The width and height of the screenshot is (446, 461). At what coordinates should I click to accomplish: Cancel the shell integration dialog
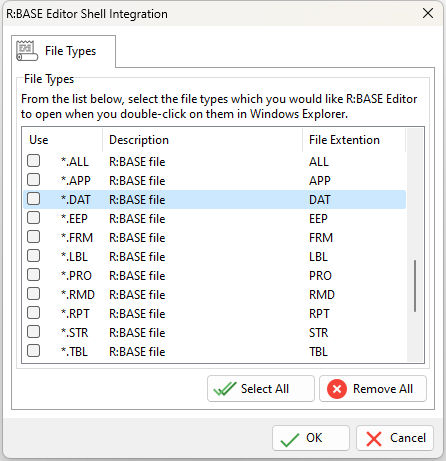(x=395, y=438)
